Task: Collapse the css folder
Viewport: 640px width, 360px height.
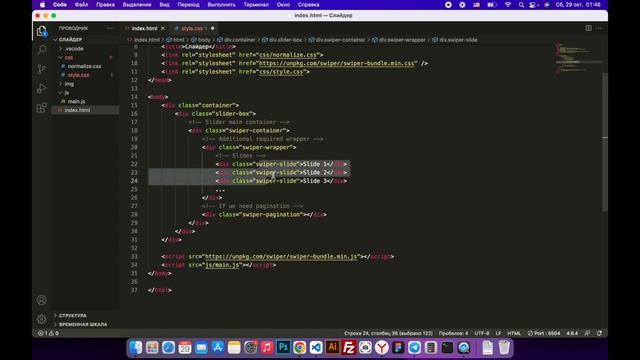Action: tap(69, 58)
